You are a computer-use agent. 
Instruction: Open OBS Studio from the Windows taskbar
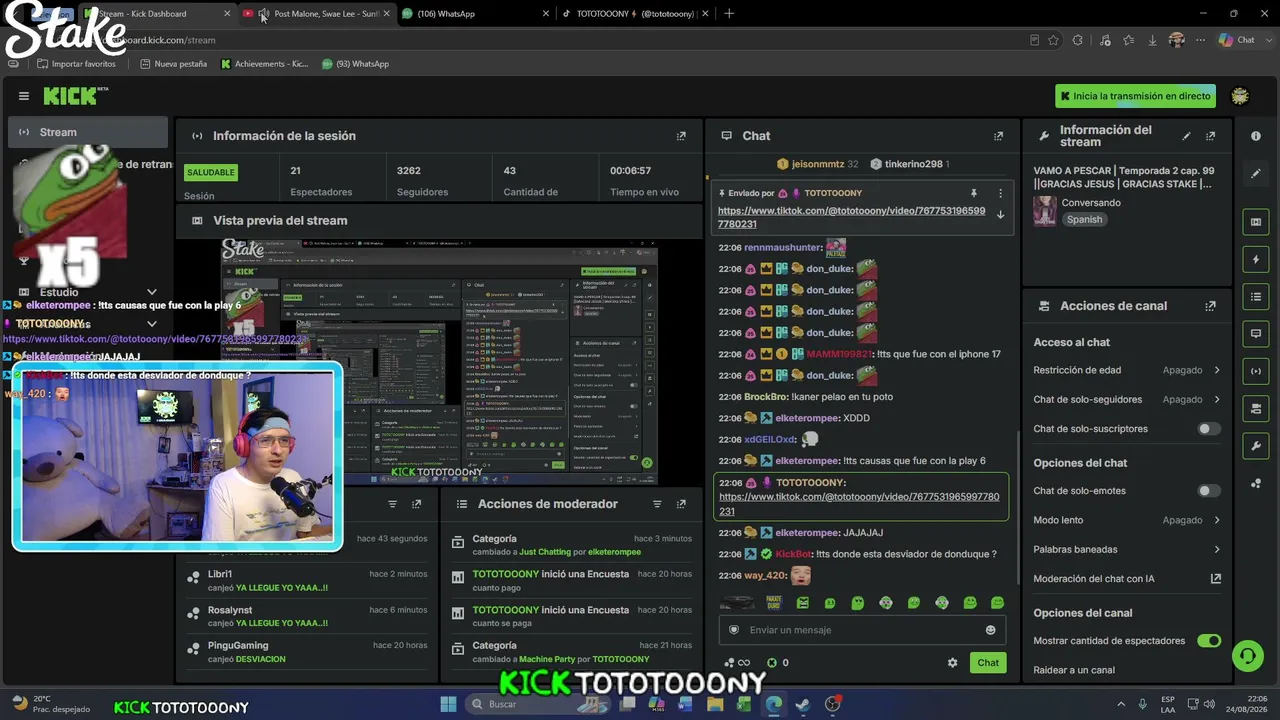[x=833, y=704]
